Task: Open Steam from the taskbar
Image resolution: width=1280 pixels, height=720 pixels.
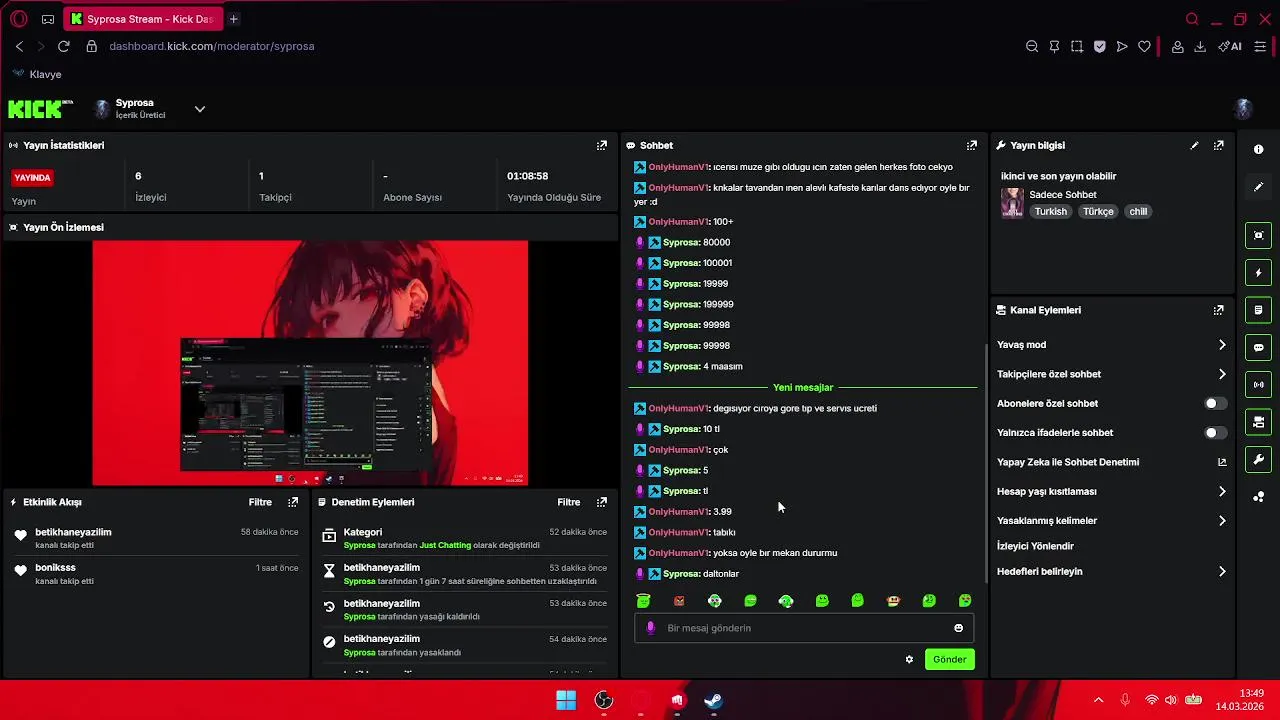Action: tap(713, 700)
